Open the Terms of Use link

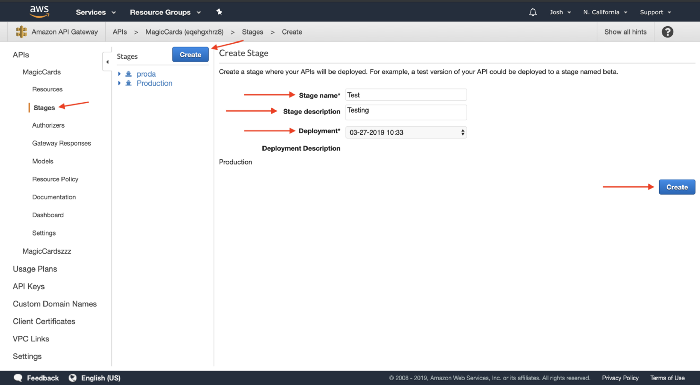pyautogui.click(x=667, y=378)
